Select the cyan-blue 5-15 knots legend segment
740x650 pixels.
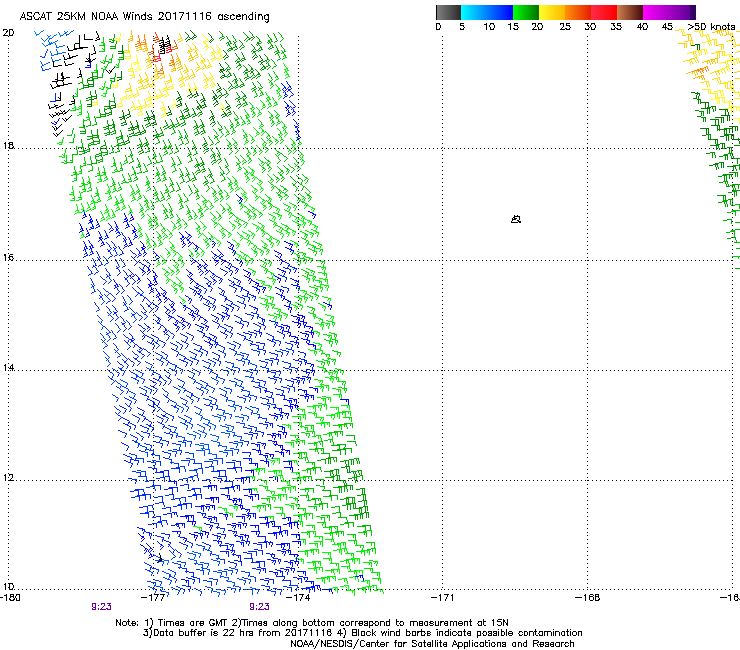(487, 12)
